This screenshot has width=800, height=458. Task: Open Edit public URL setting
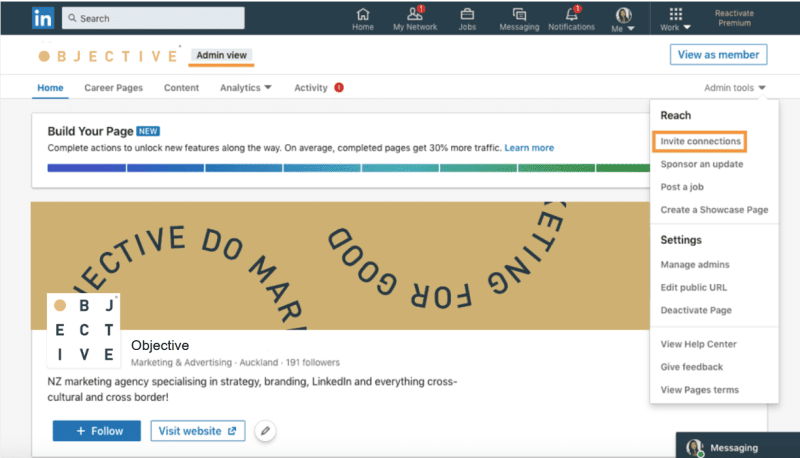click(694, 288)
